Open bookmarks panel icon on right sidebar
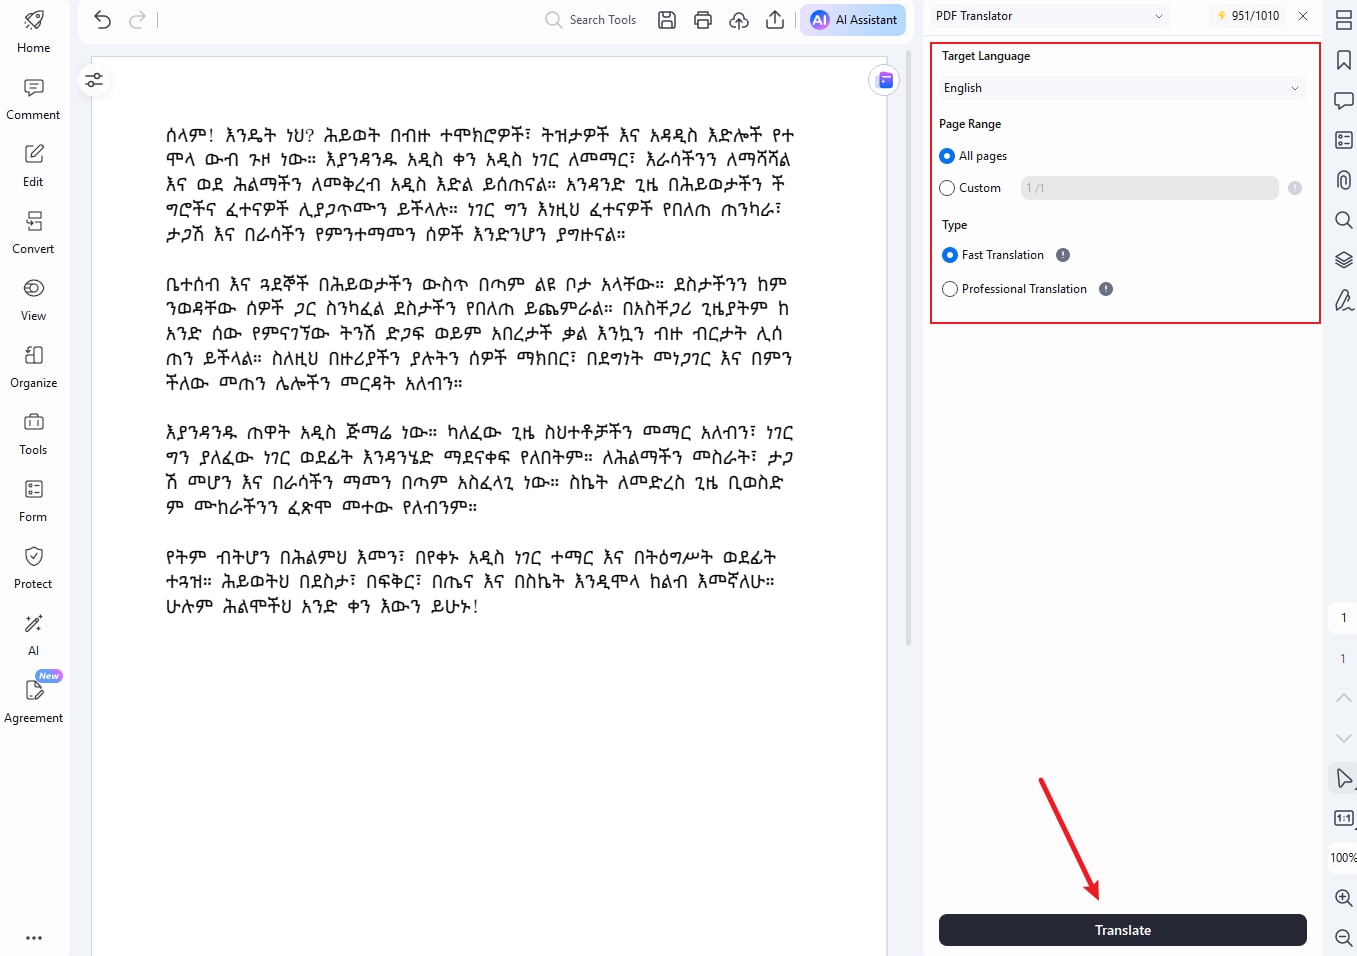Screen dimensions: 1357x956 tap(1344, 60)
